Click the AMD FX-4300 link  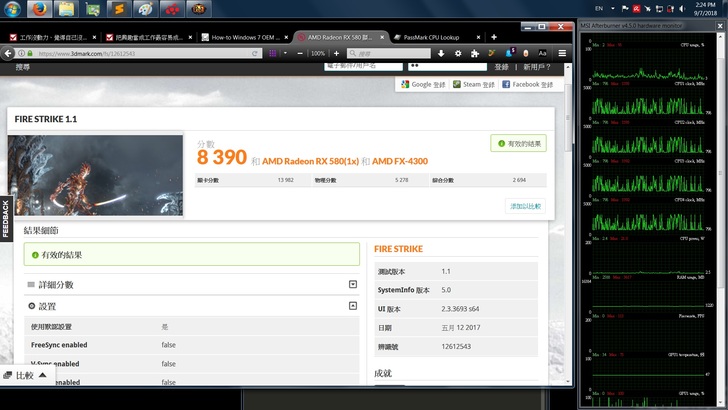400,161
